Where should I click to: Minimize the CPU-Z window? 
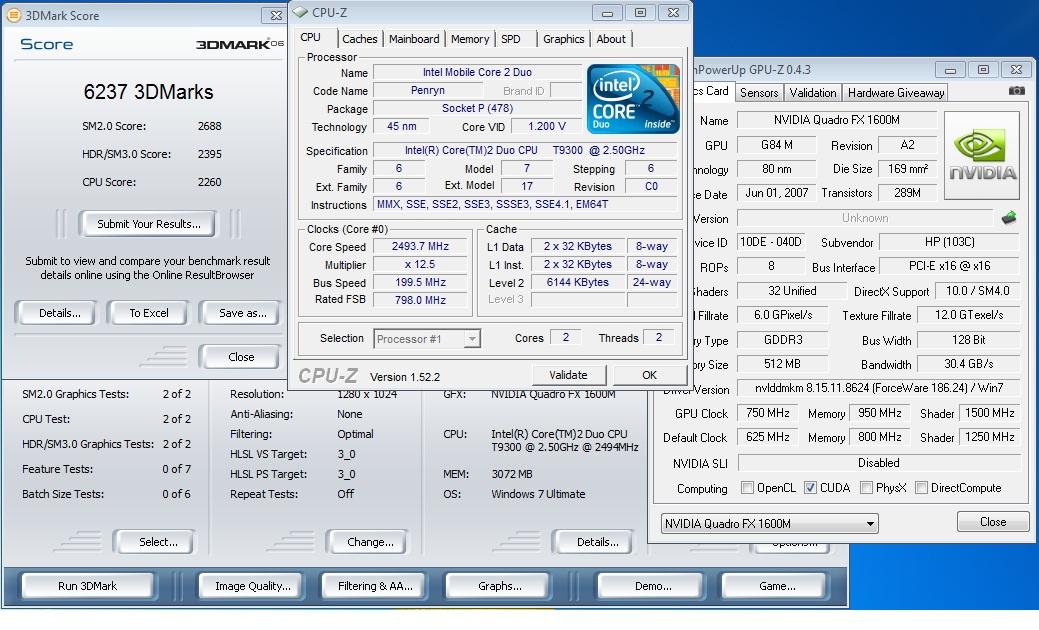pyautogui.click(x=607, y=13)
